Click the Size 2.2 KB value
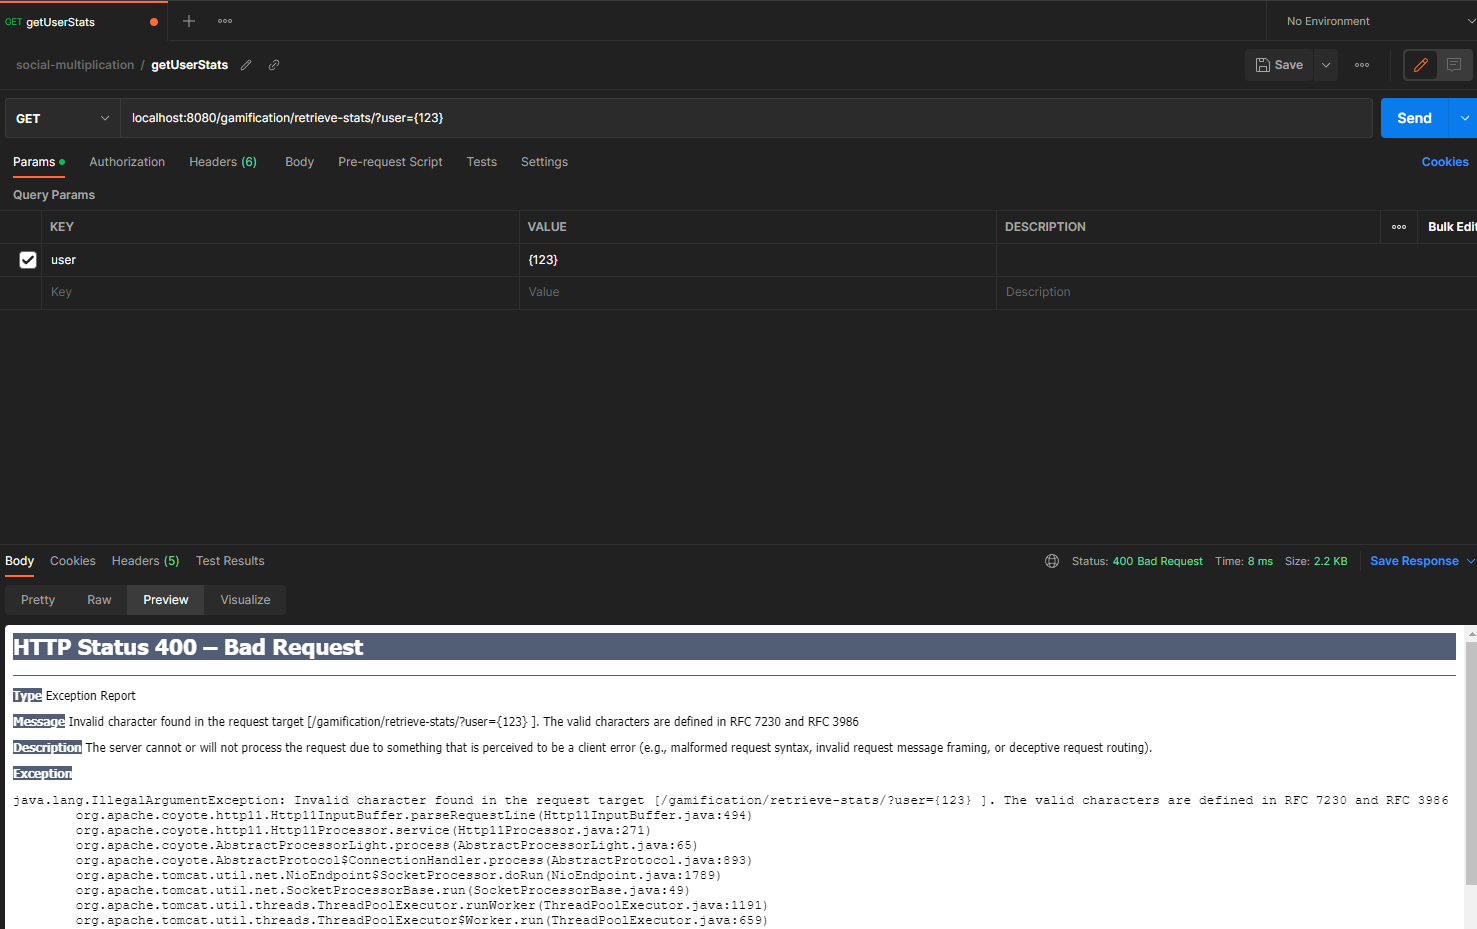1477x929 pixels. (1330, 561)
